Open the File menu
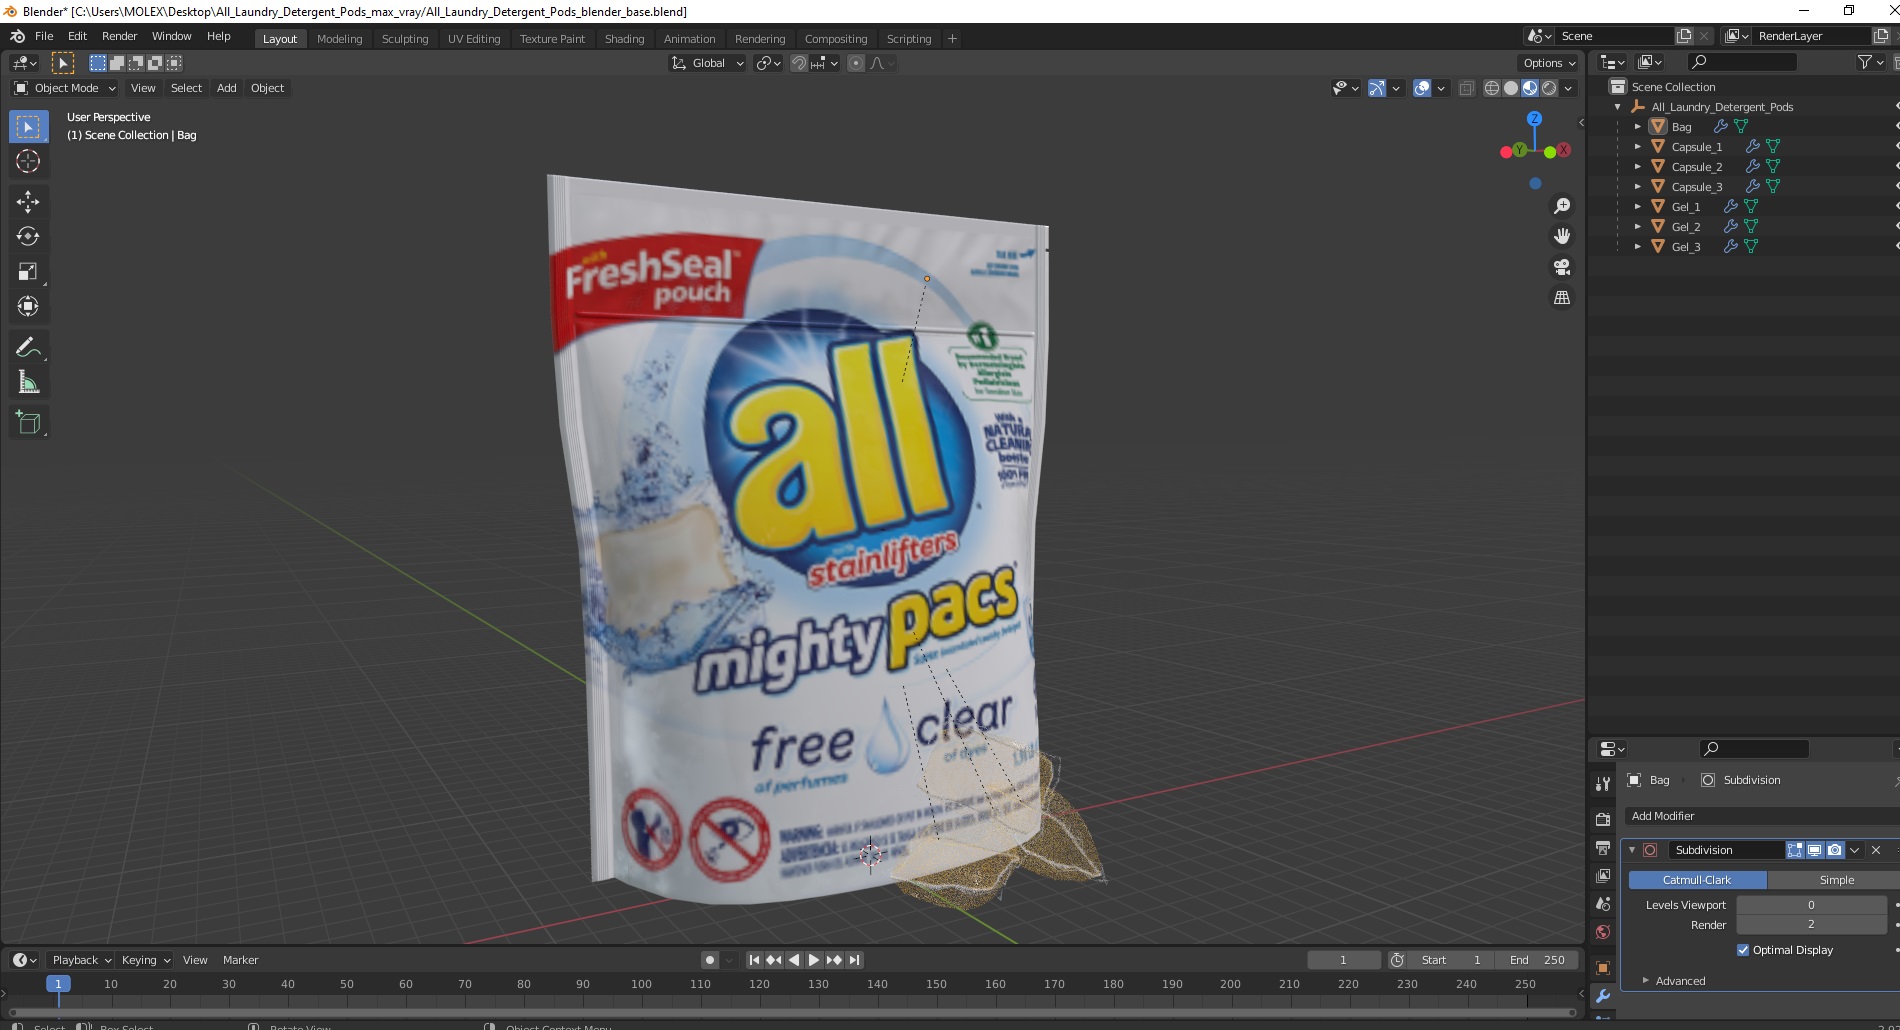 coord(44,36)
